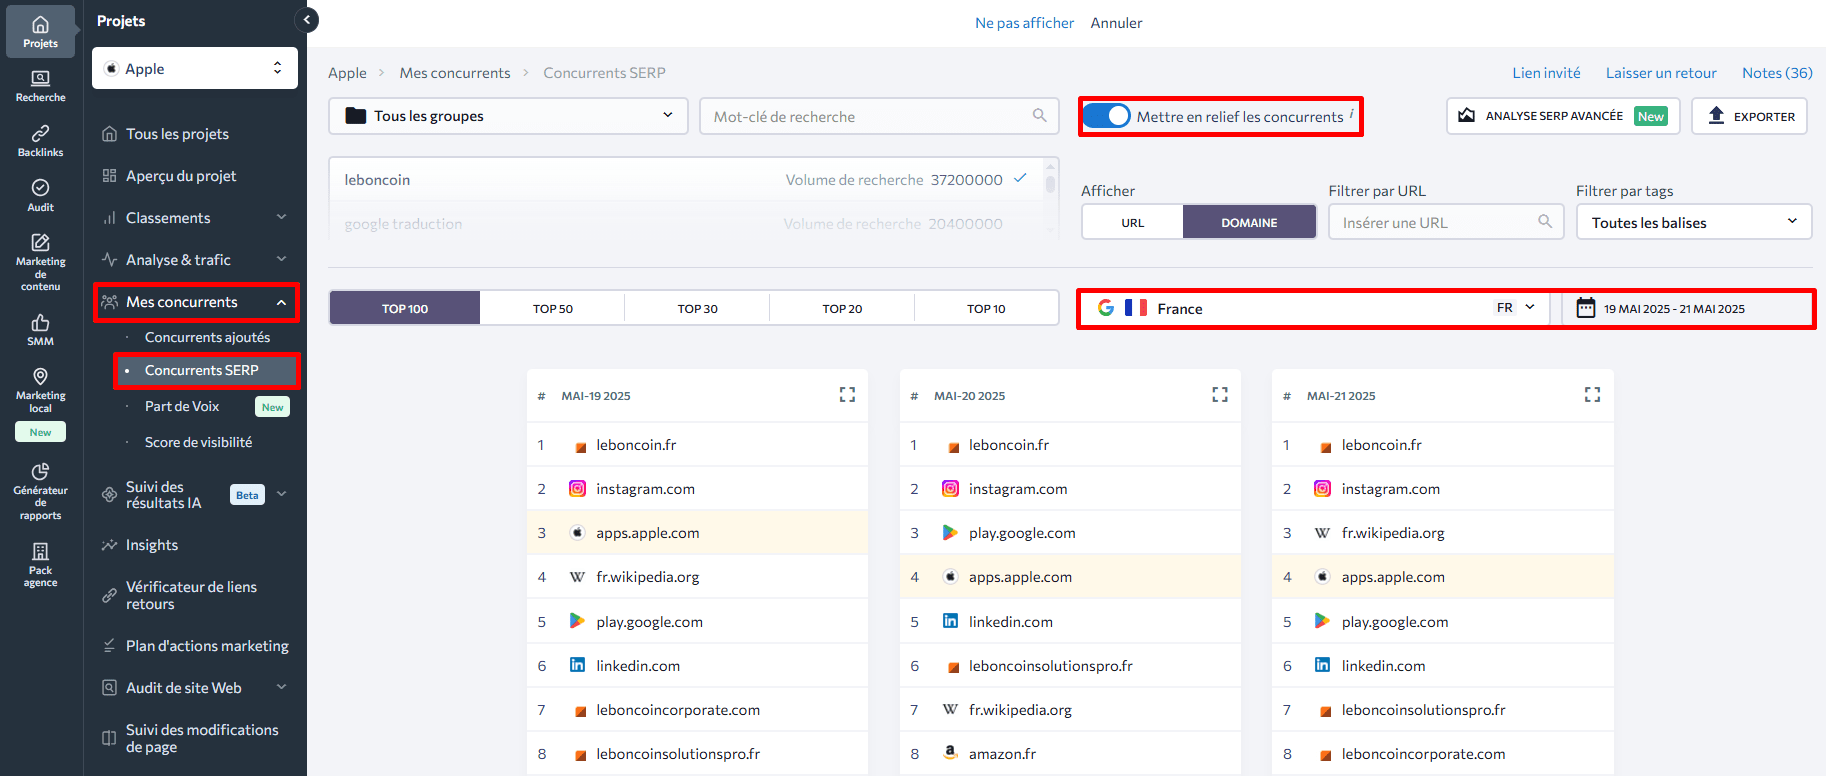Viewport: 1826px width, 776px height.
Task: Expand the MAI-19 2025 results column
Action: click(847, 395)
